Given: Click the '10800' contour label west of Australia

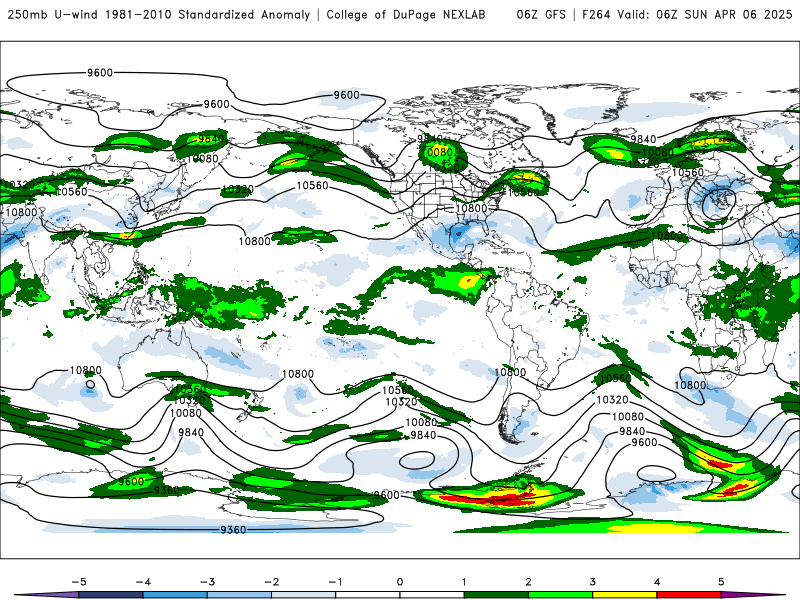Looking at the screenshot, I should 85,370.
